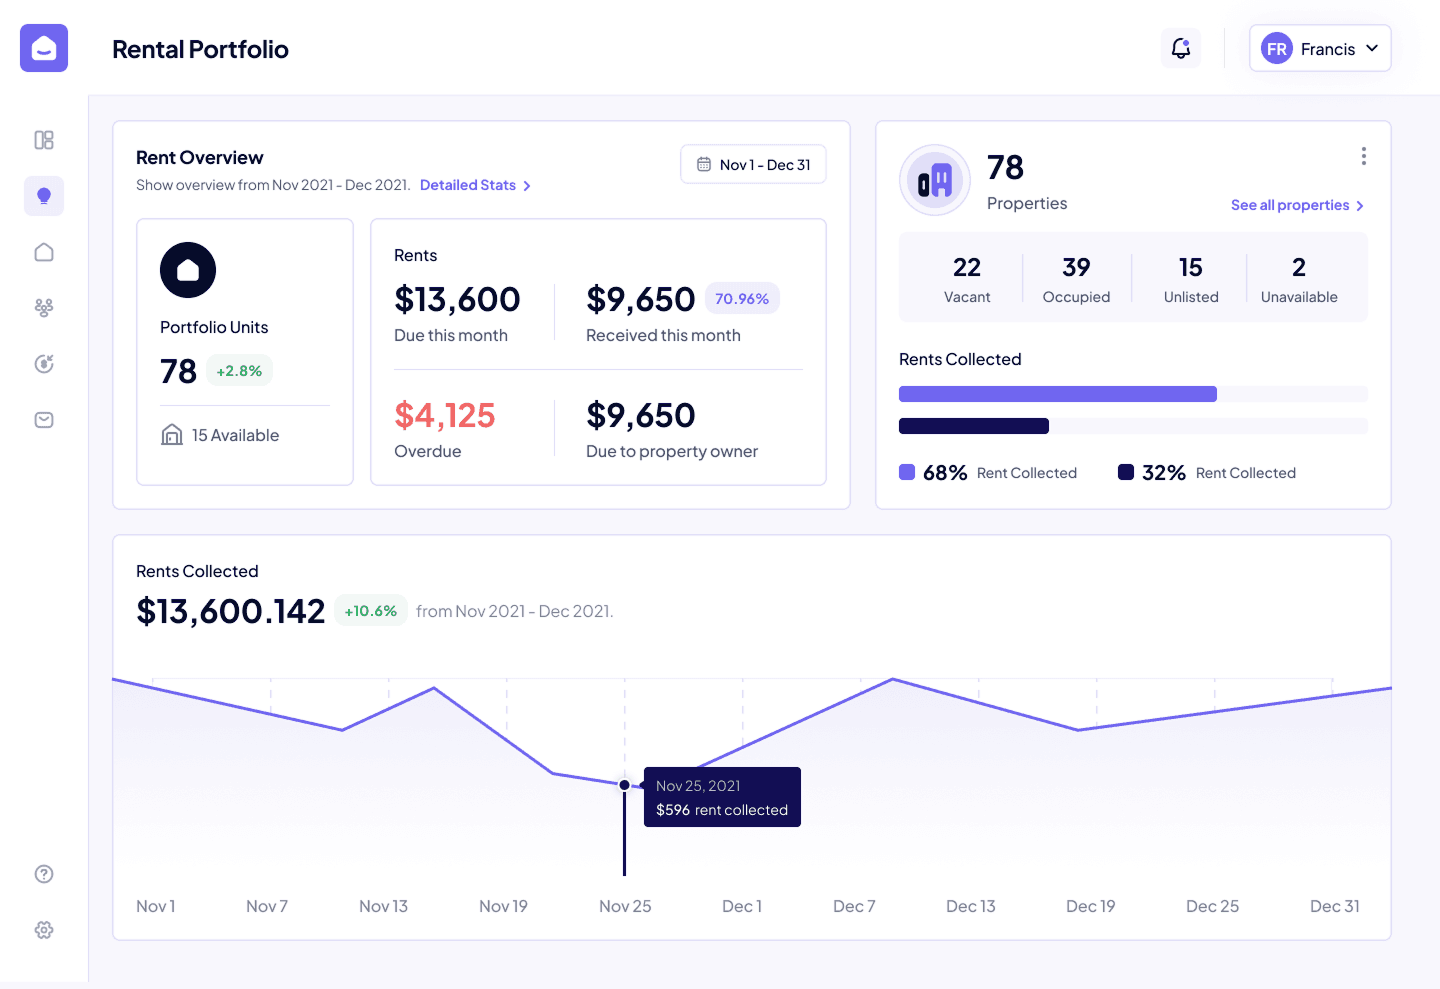Open the help question mark icon
The height and width of the screenshot is (989, 1440).
pyautogui.click(x=44, y=874)
